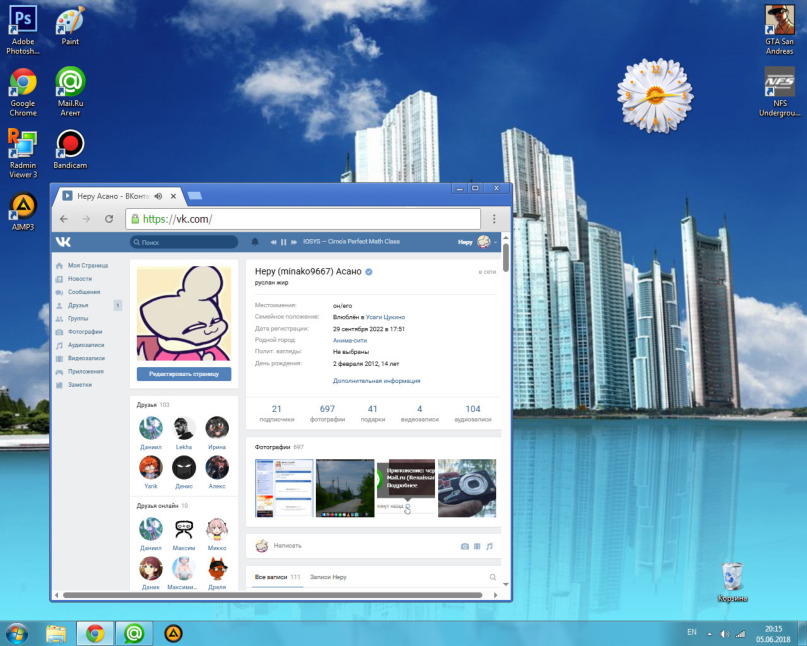This screenshot has height=646, width=807.
Task: Open taskbar volume speaker icon
Action: [725, 634]
